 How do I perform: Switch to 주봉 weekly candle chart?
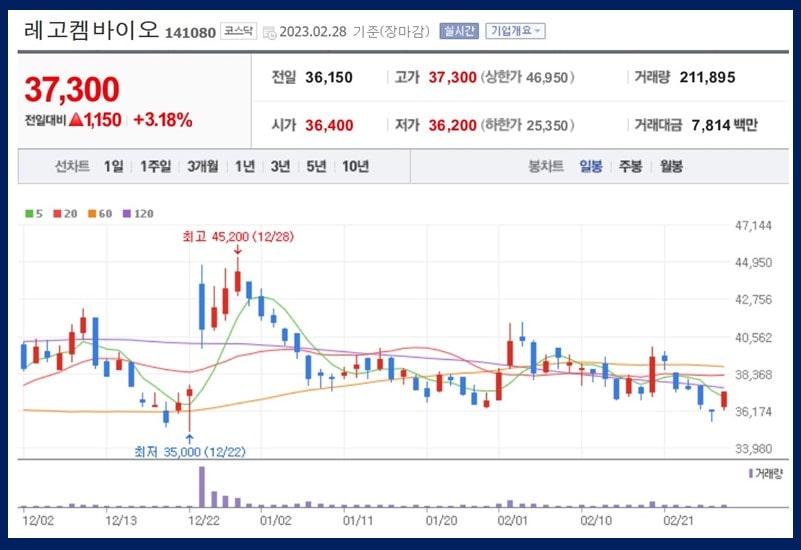tap(630, 166)
